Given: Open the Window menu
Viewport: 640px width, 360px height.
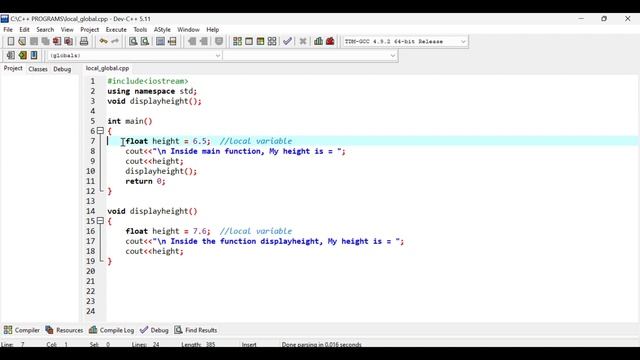Looking at the screenshot, I should tap(188, 29).
